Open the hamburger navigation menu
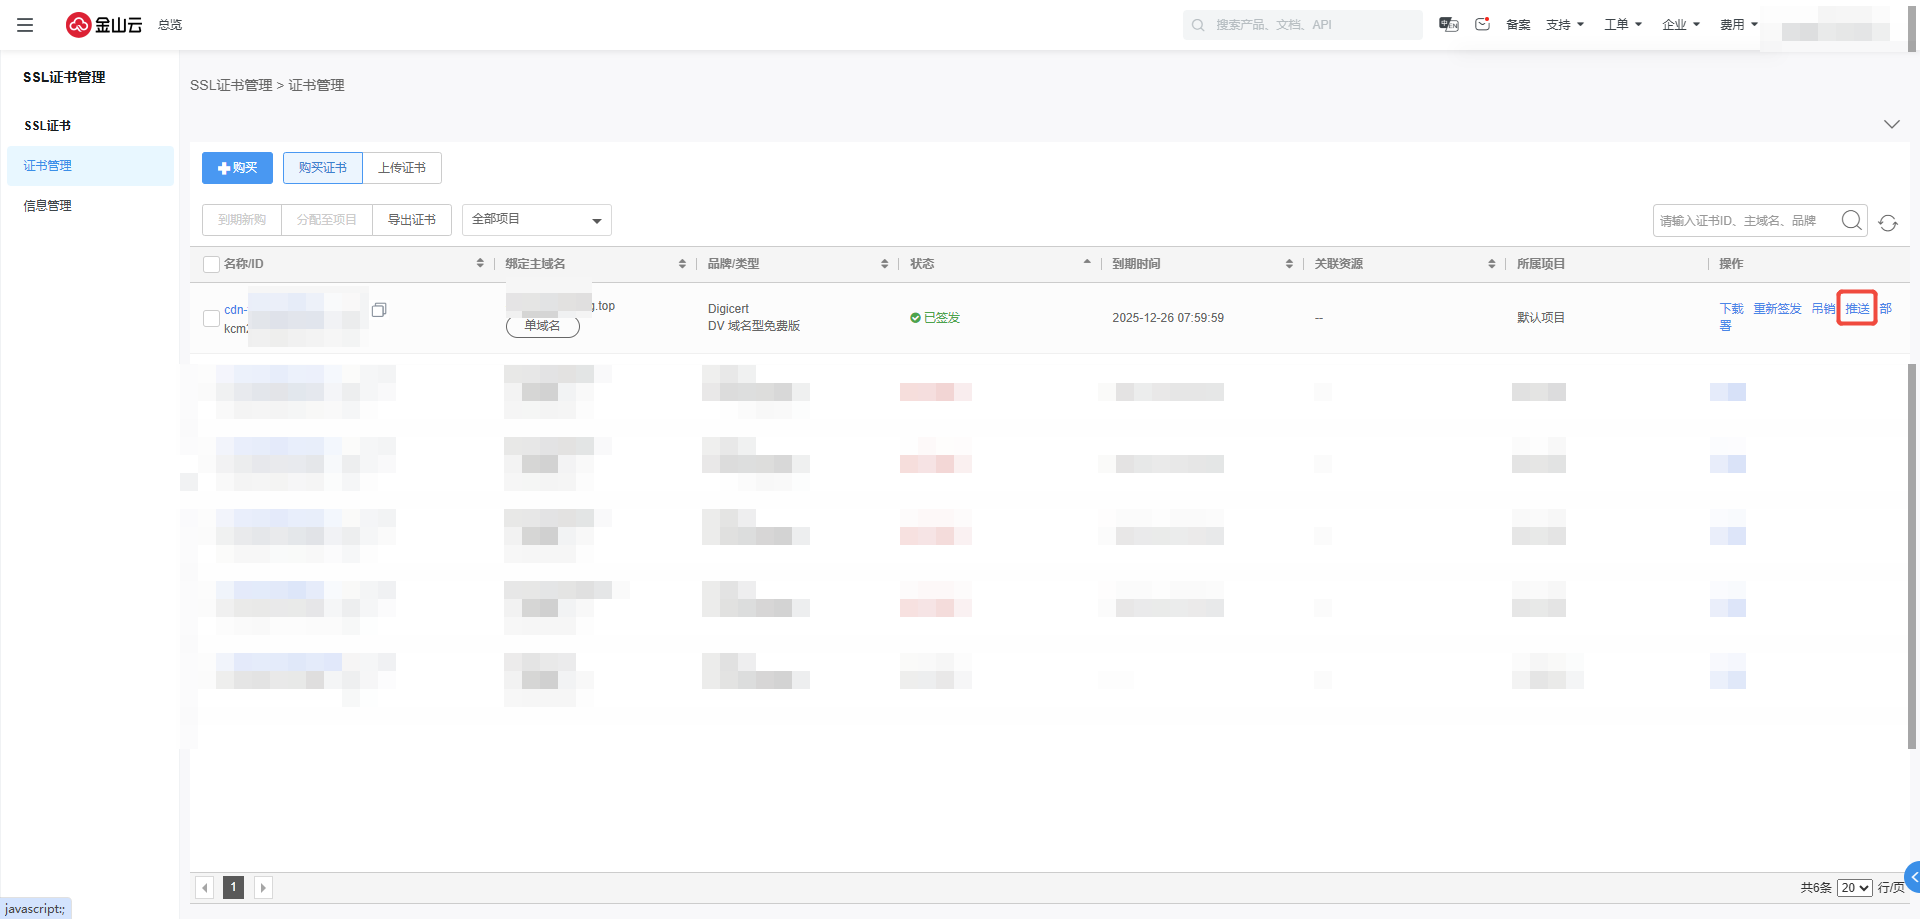Screen dimensions: 1920x919 (x=25, y=25)
